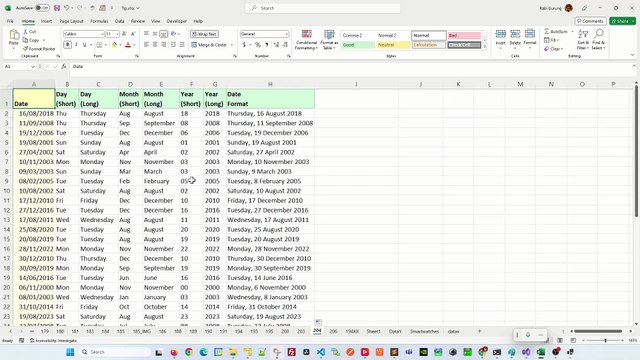Toggle Italic formatting
Viewport: 640px width, 360px height.
(76, 44)
